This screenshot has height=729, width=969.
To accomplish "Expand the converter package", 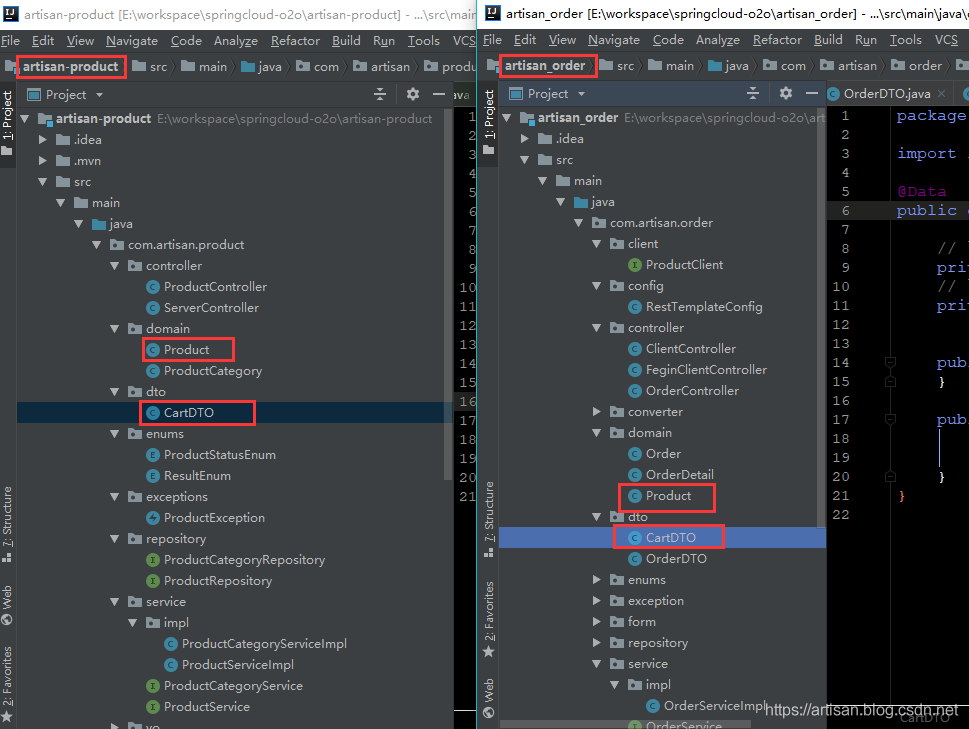I will (597, 412).
